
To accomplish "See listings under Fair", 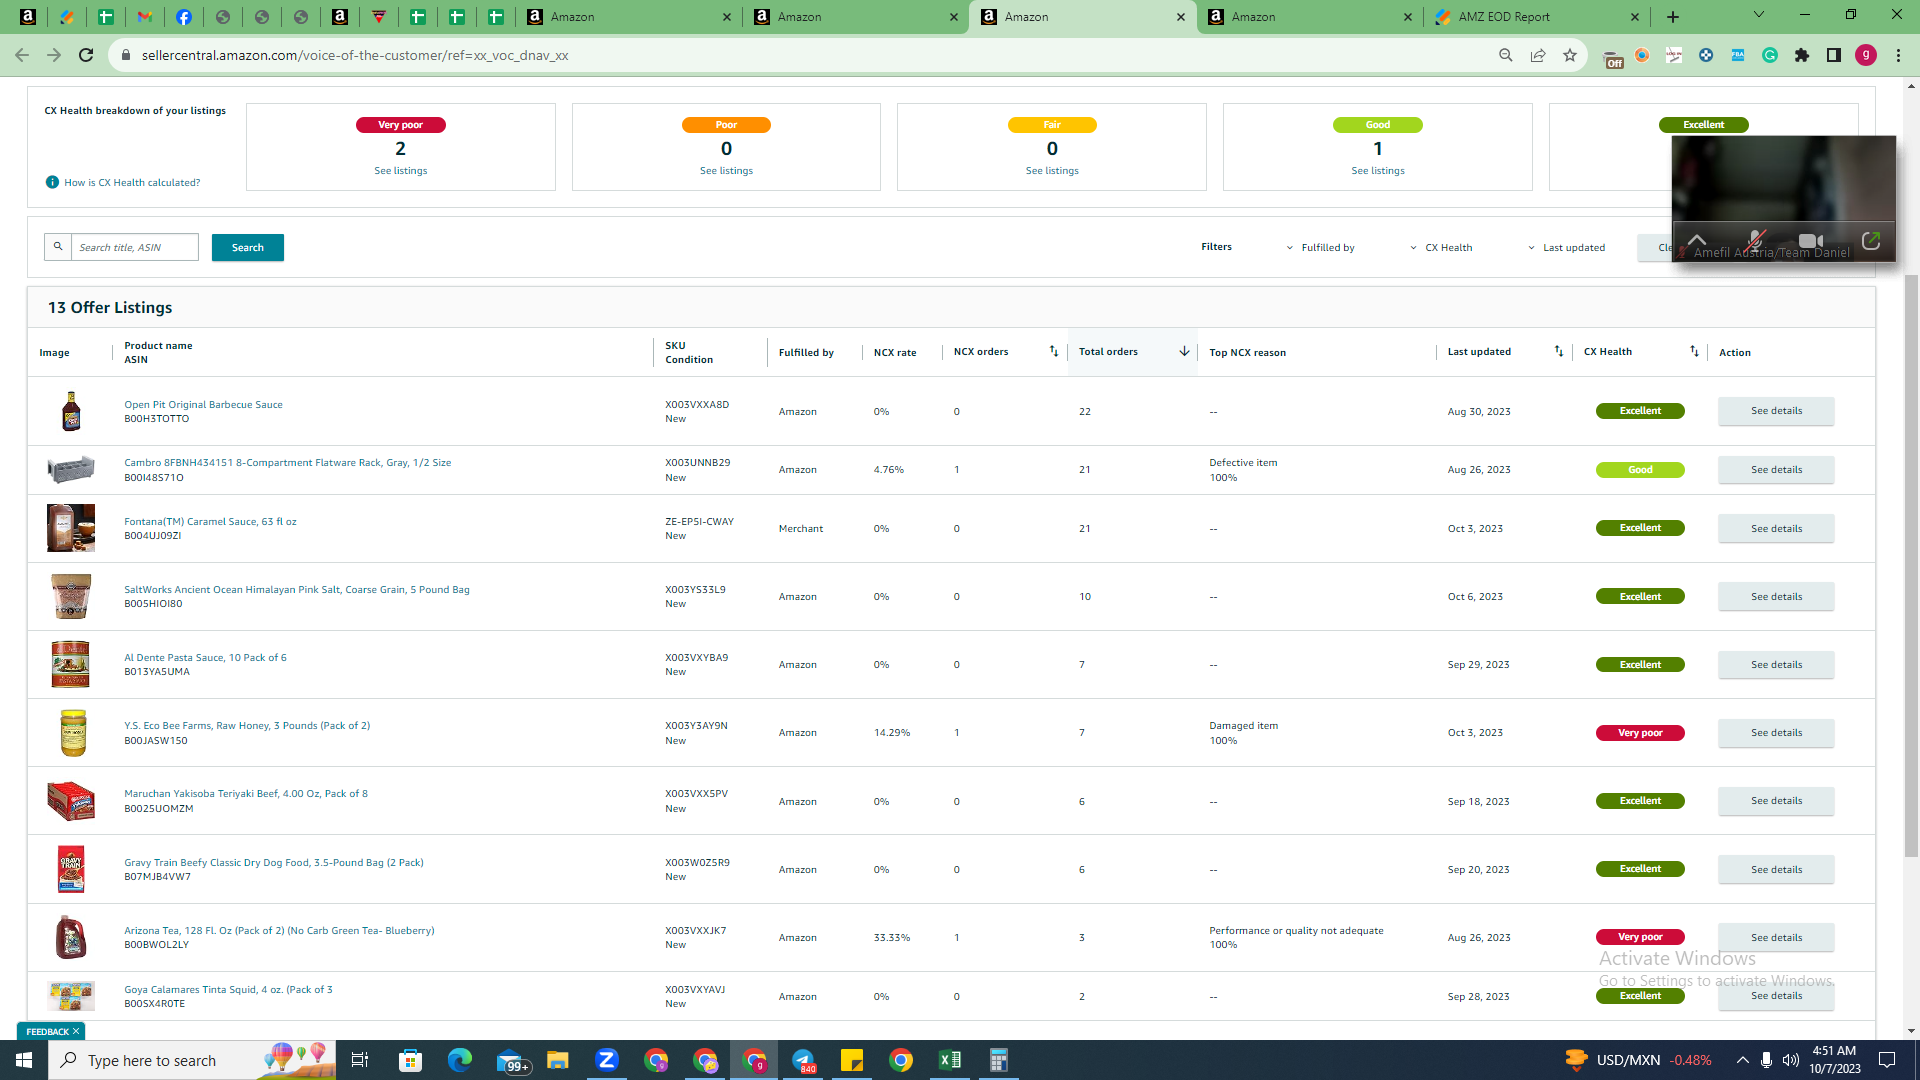I will 1052,171.
